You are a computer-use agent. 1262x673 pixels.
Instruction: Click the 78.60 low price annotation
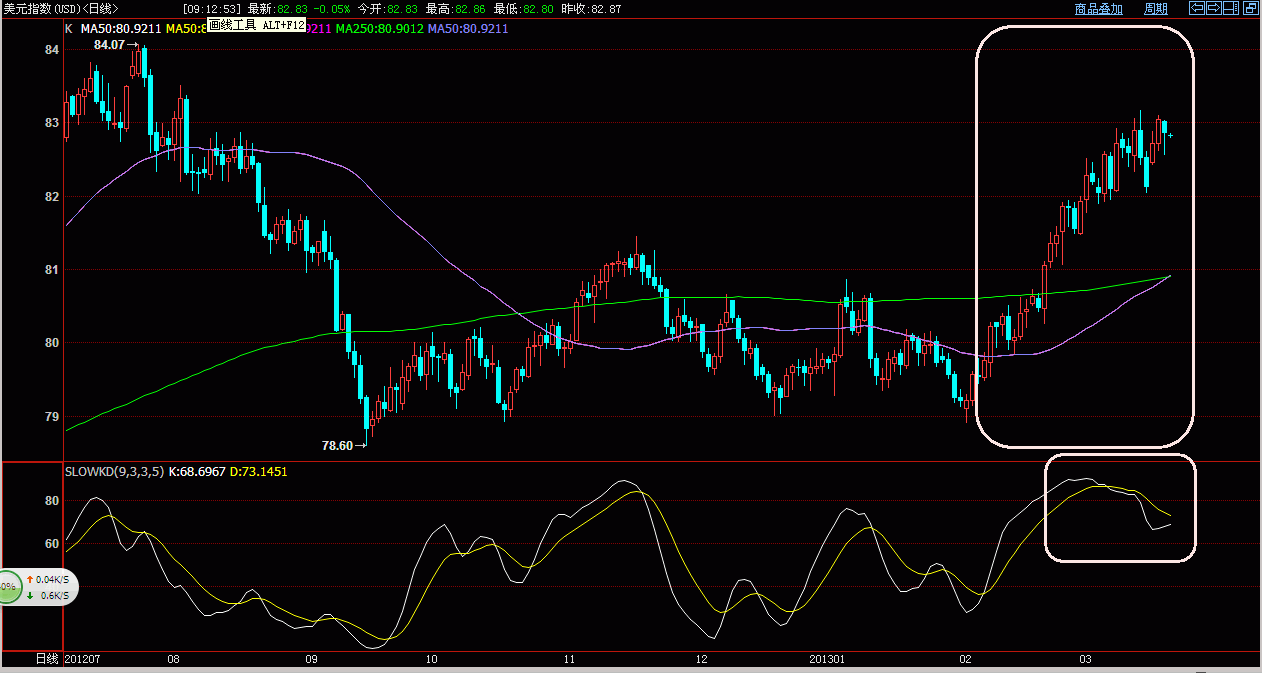(x=338, y=446)
